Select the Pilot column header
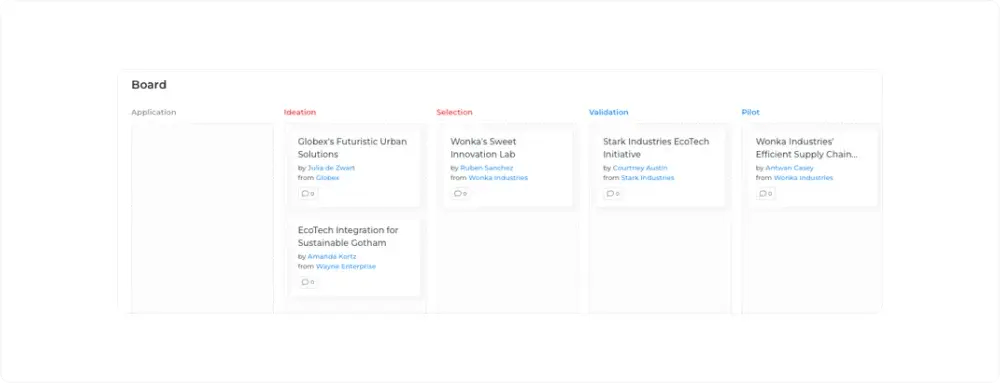Viewport: 1000px width, 383px height. [751, 112]
